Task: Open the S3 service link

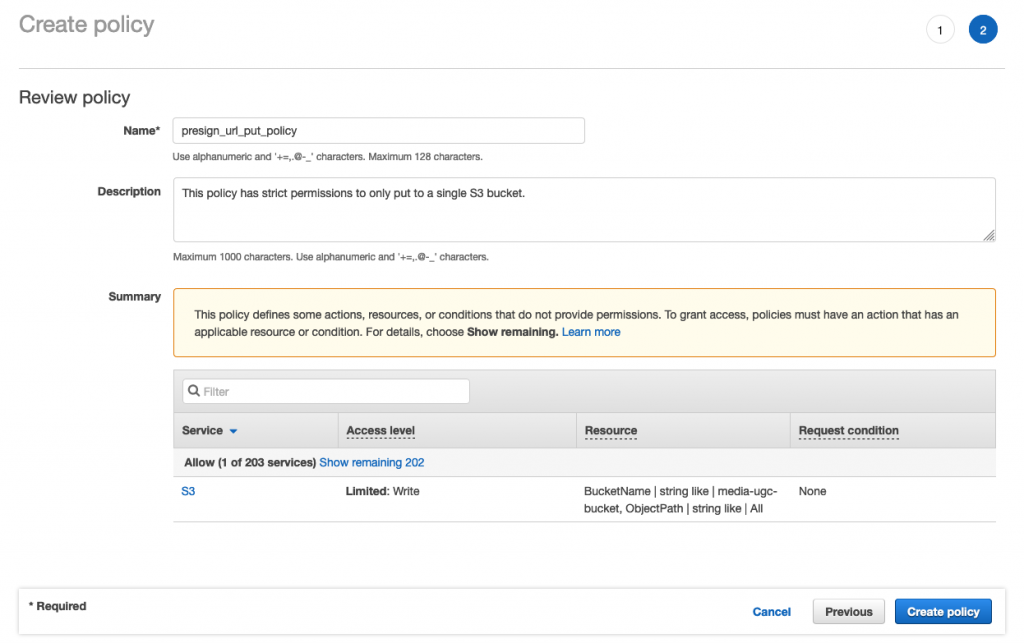Action: [188, 492]
